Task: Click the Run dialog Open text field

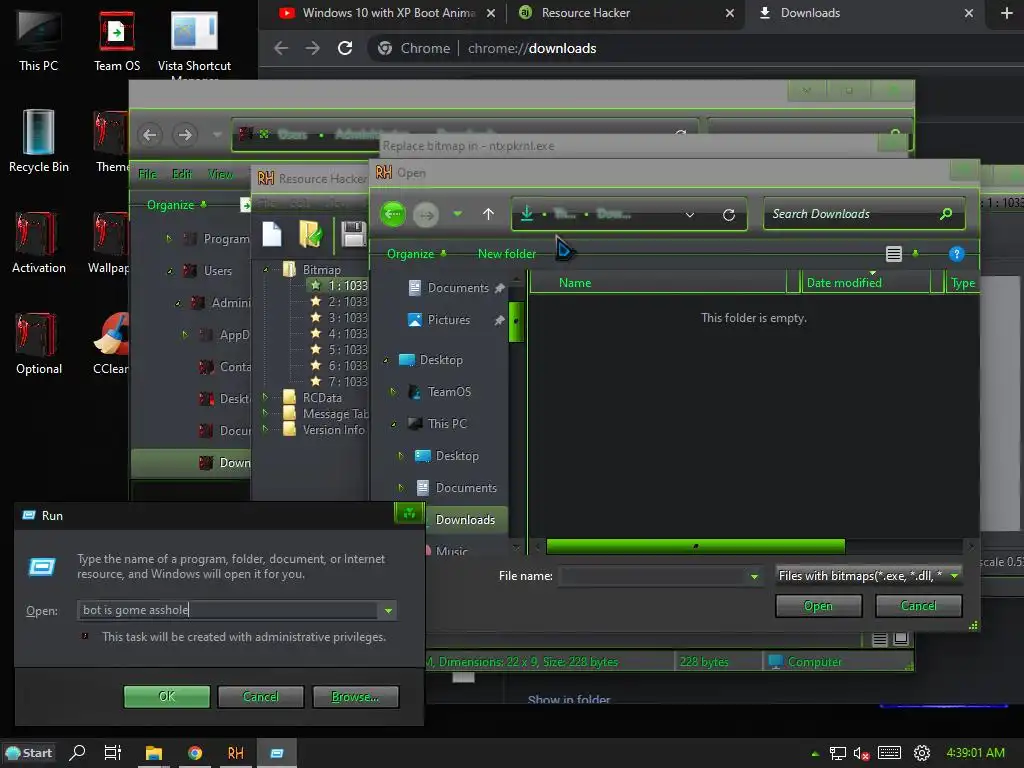Action: click(227, 610)
